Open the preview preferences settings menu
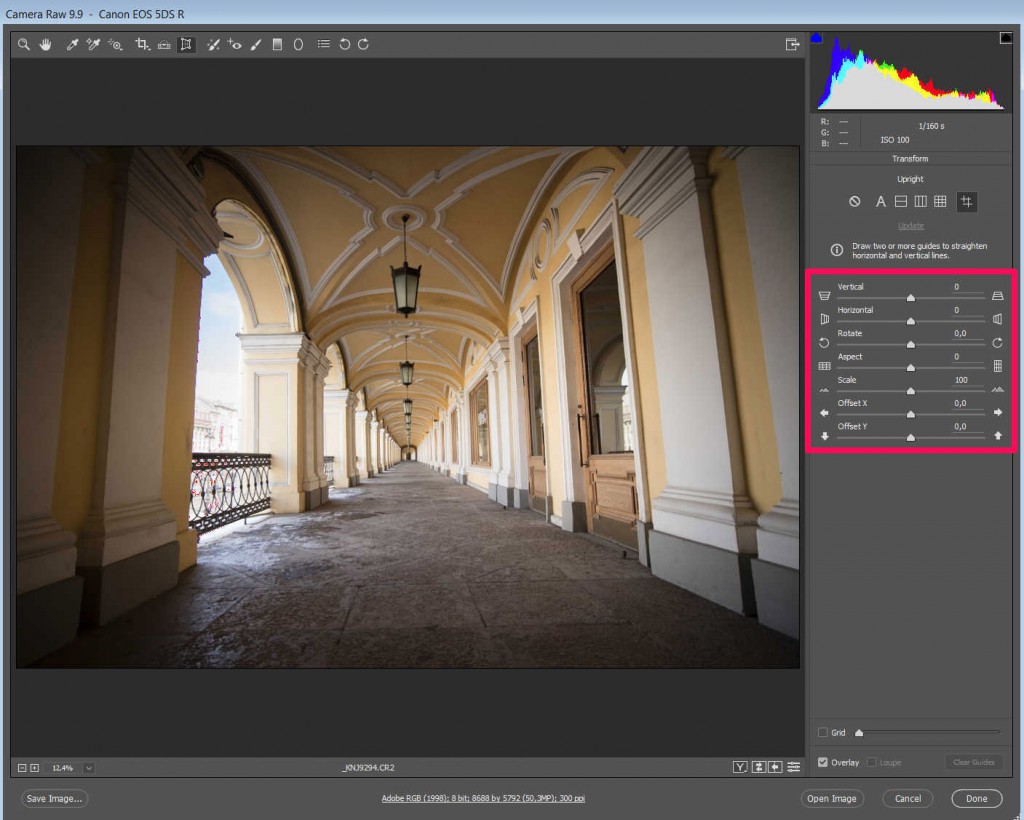The height and width of the screenshot is (820, 1024). pos(793,768)
